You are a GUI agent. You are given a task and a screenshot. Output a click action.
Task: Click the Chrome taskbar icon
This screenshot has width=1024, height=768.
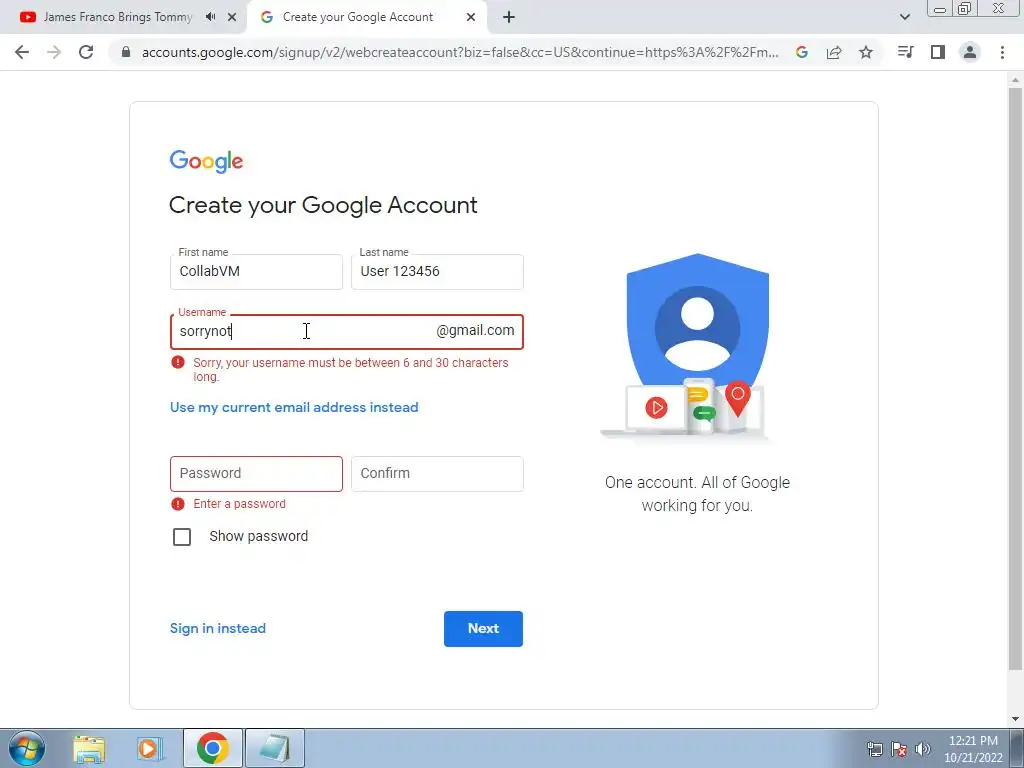(x=213, y=748)
